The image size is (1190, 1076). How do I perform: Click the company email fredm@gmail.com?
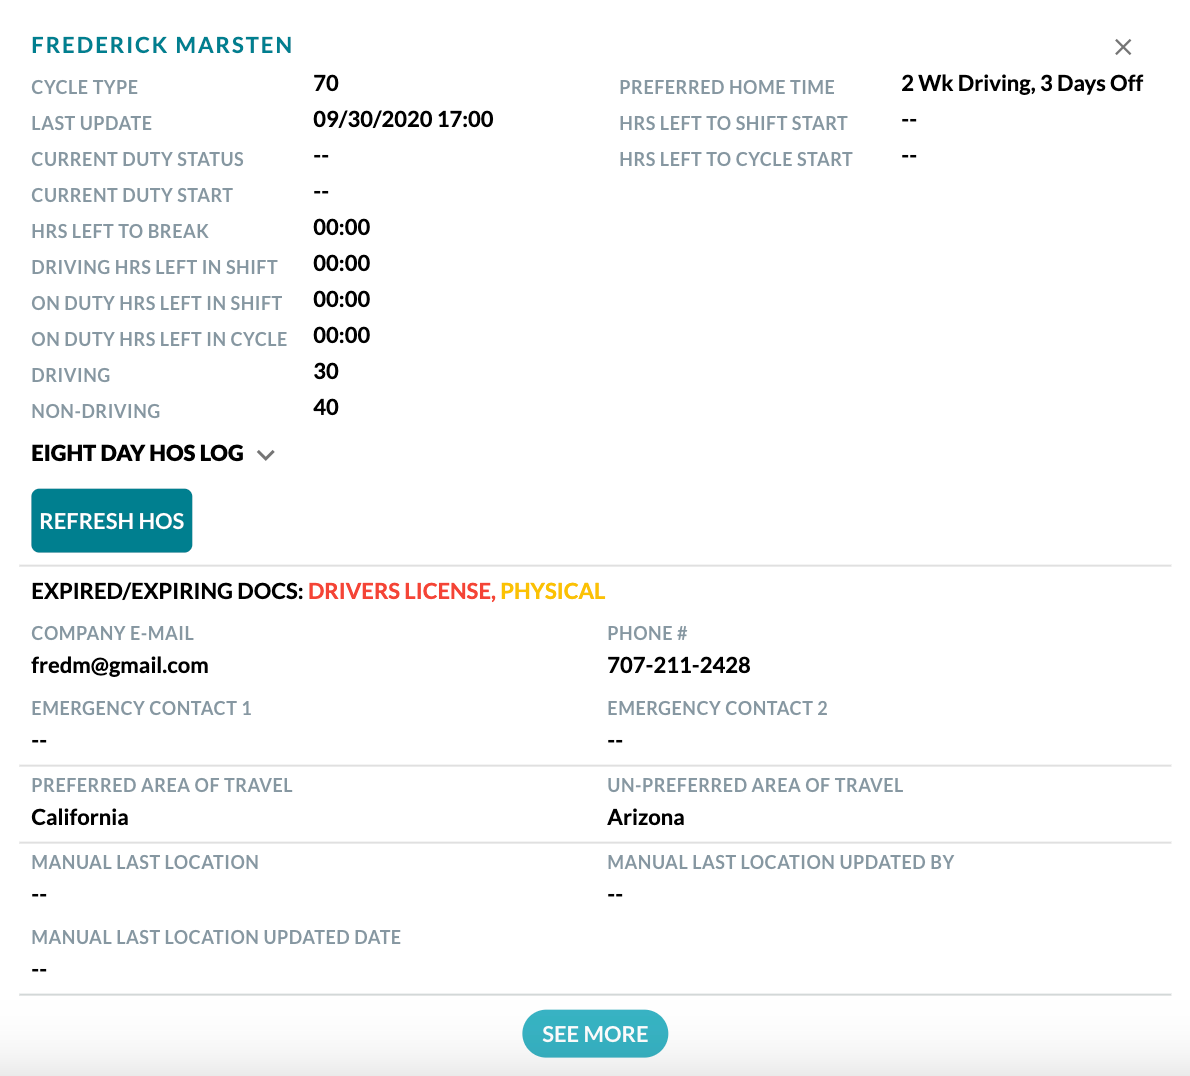[120, 664]
